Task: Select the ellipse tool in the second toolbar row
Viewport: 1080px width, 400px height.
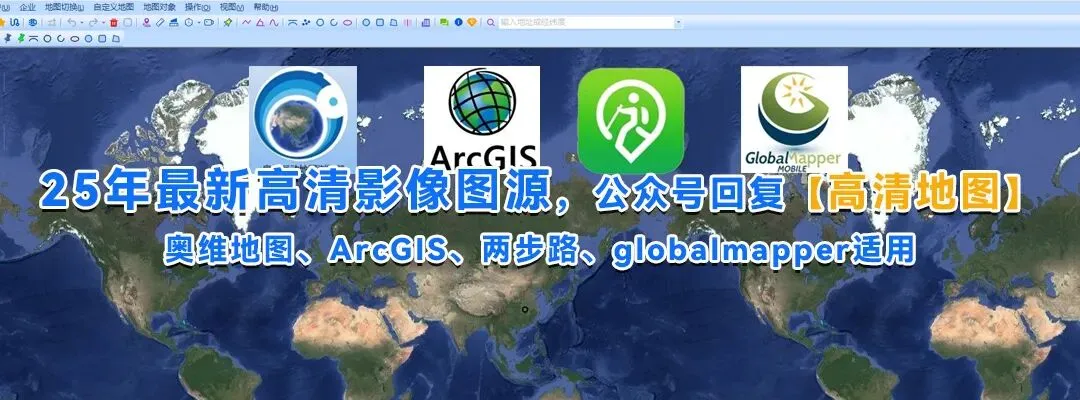Action: pos(74,38)
